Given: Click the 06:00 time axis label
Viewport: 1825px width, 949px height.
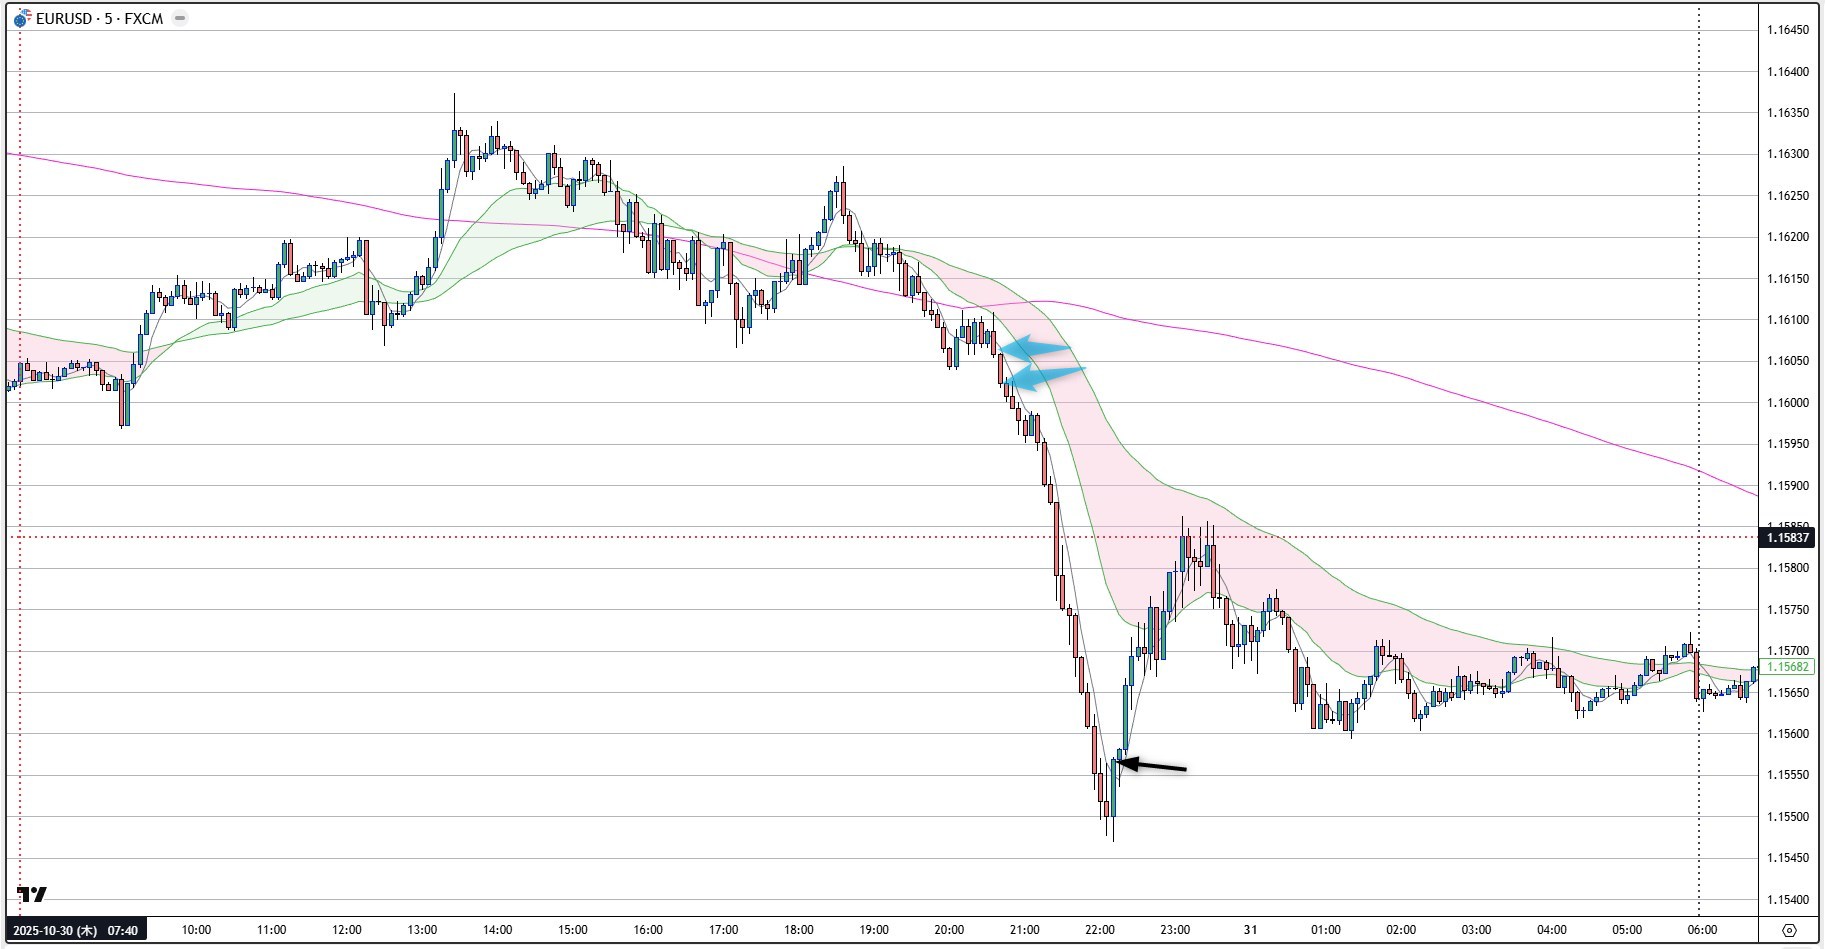Looking at the screenshot, I should click(x=1701, y=930).
